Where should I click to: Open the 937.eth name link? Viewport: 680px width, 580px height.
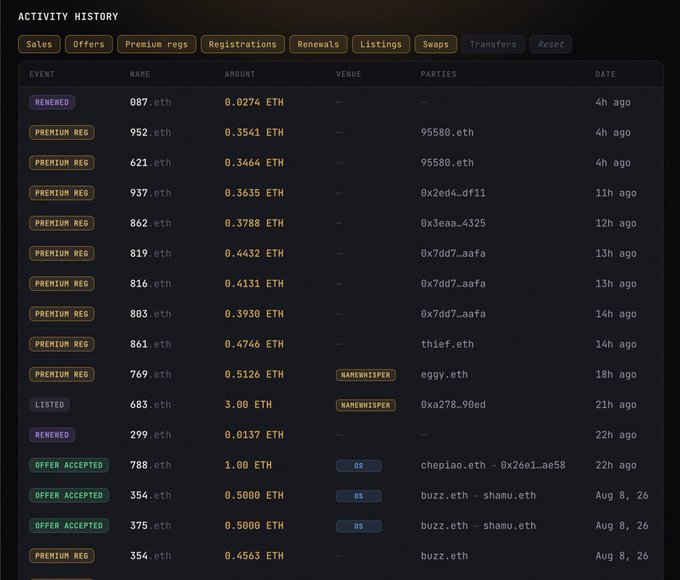tap(150, 193)
